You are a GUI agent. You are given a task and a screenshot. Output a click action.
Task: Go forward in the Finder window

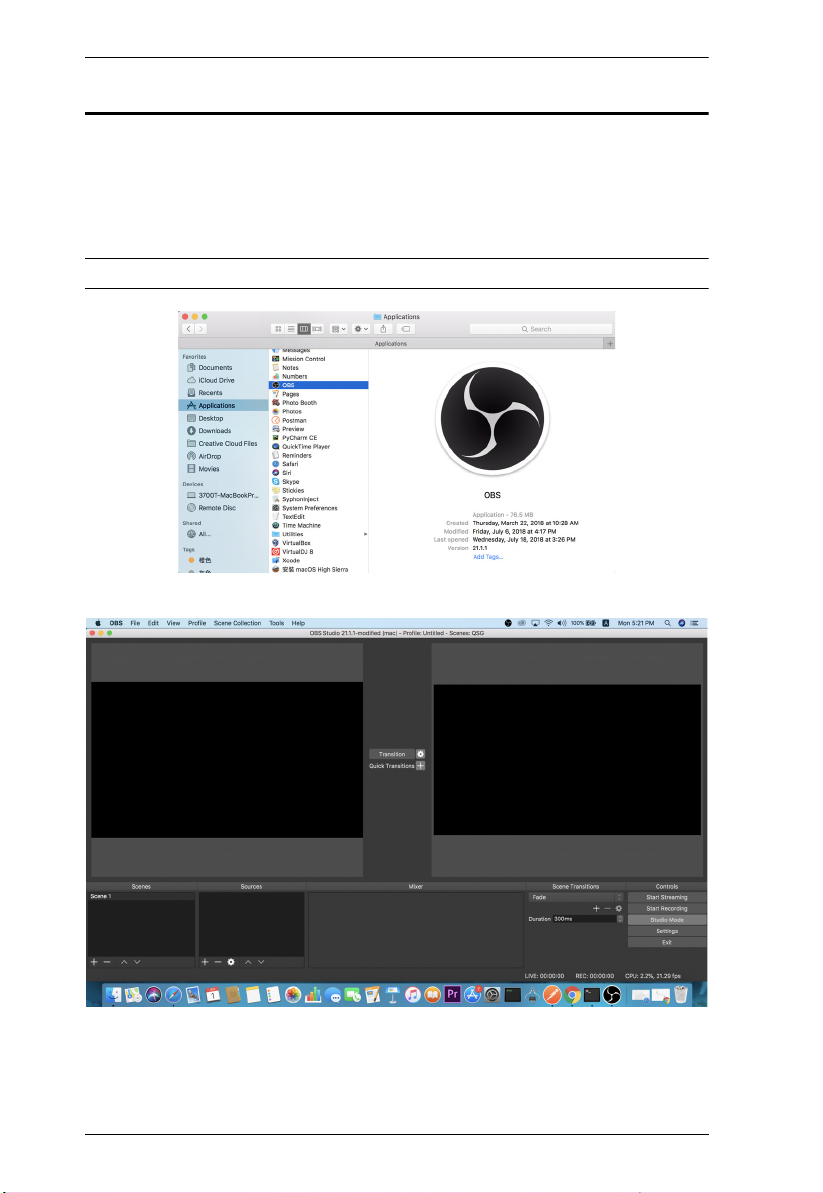click(x=200, y=329)
